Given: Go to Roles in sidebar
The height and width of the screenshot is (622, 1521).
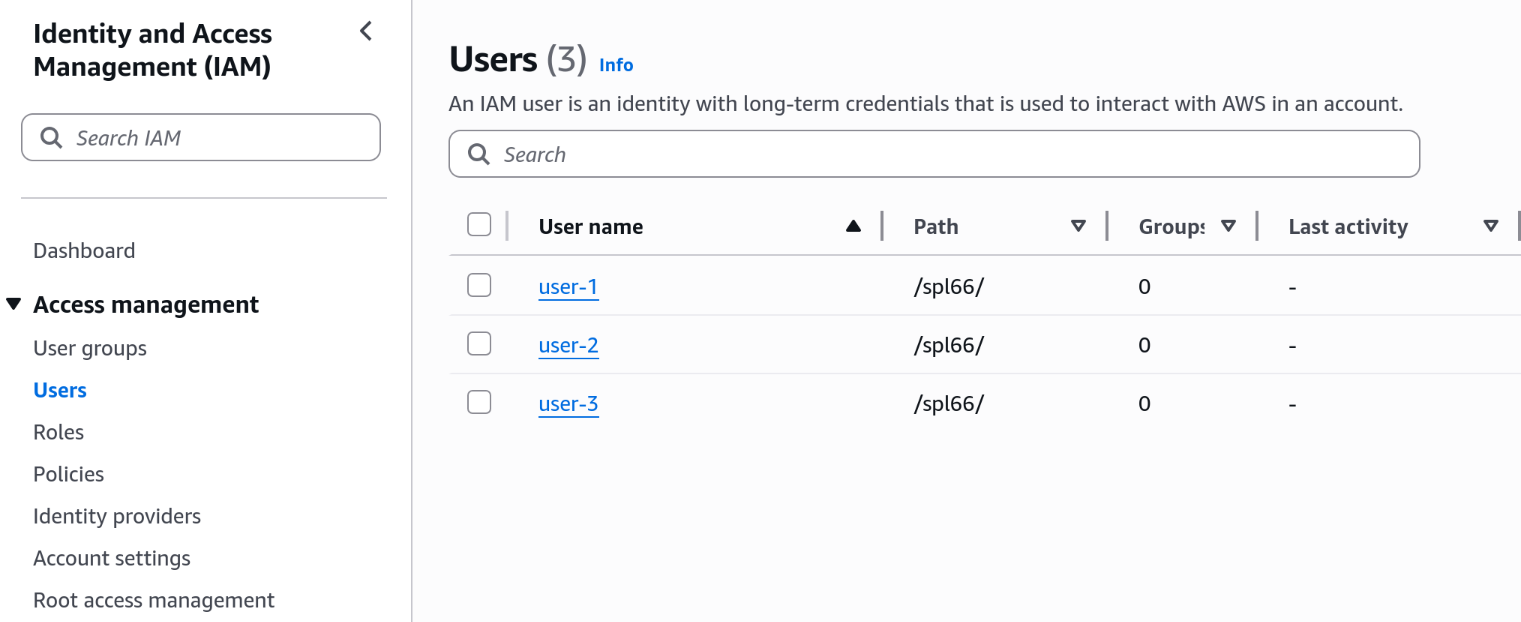Looking at the screenshot, I should 58,432.
